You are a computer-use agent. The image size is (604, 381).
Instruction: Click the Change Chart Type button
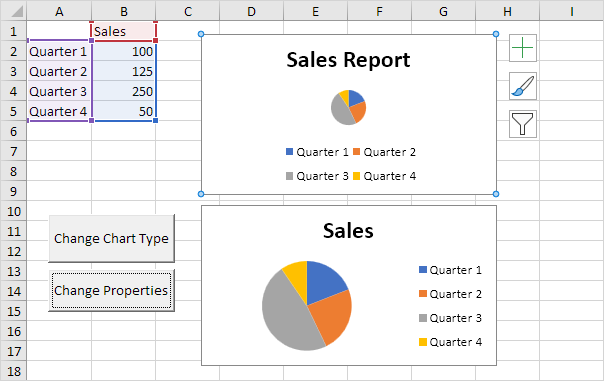(x=111, y=238)
